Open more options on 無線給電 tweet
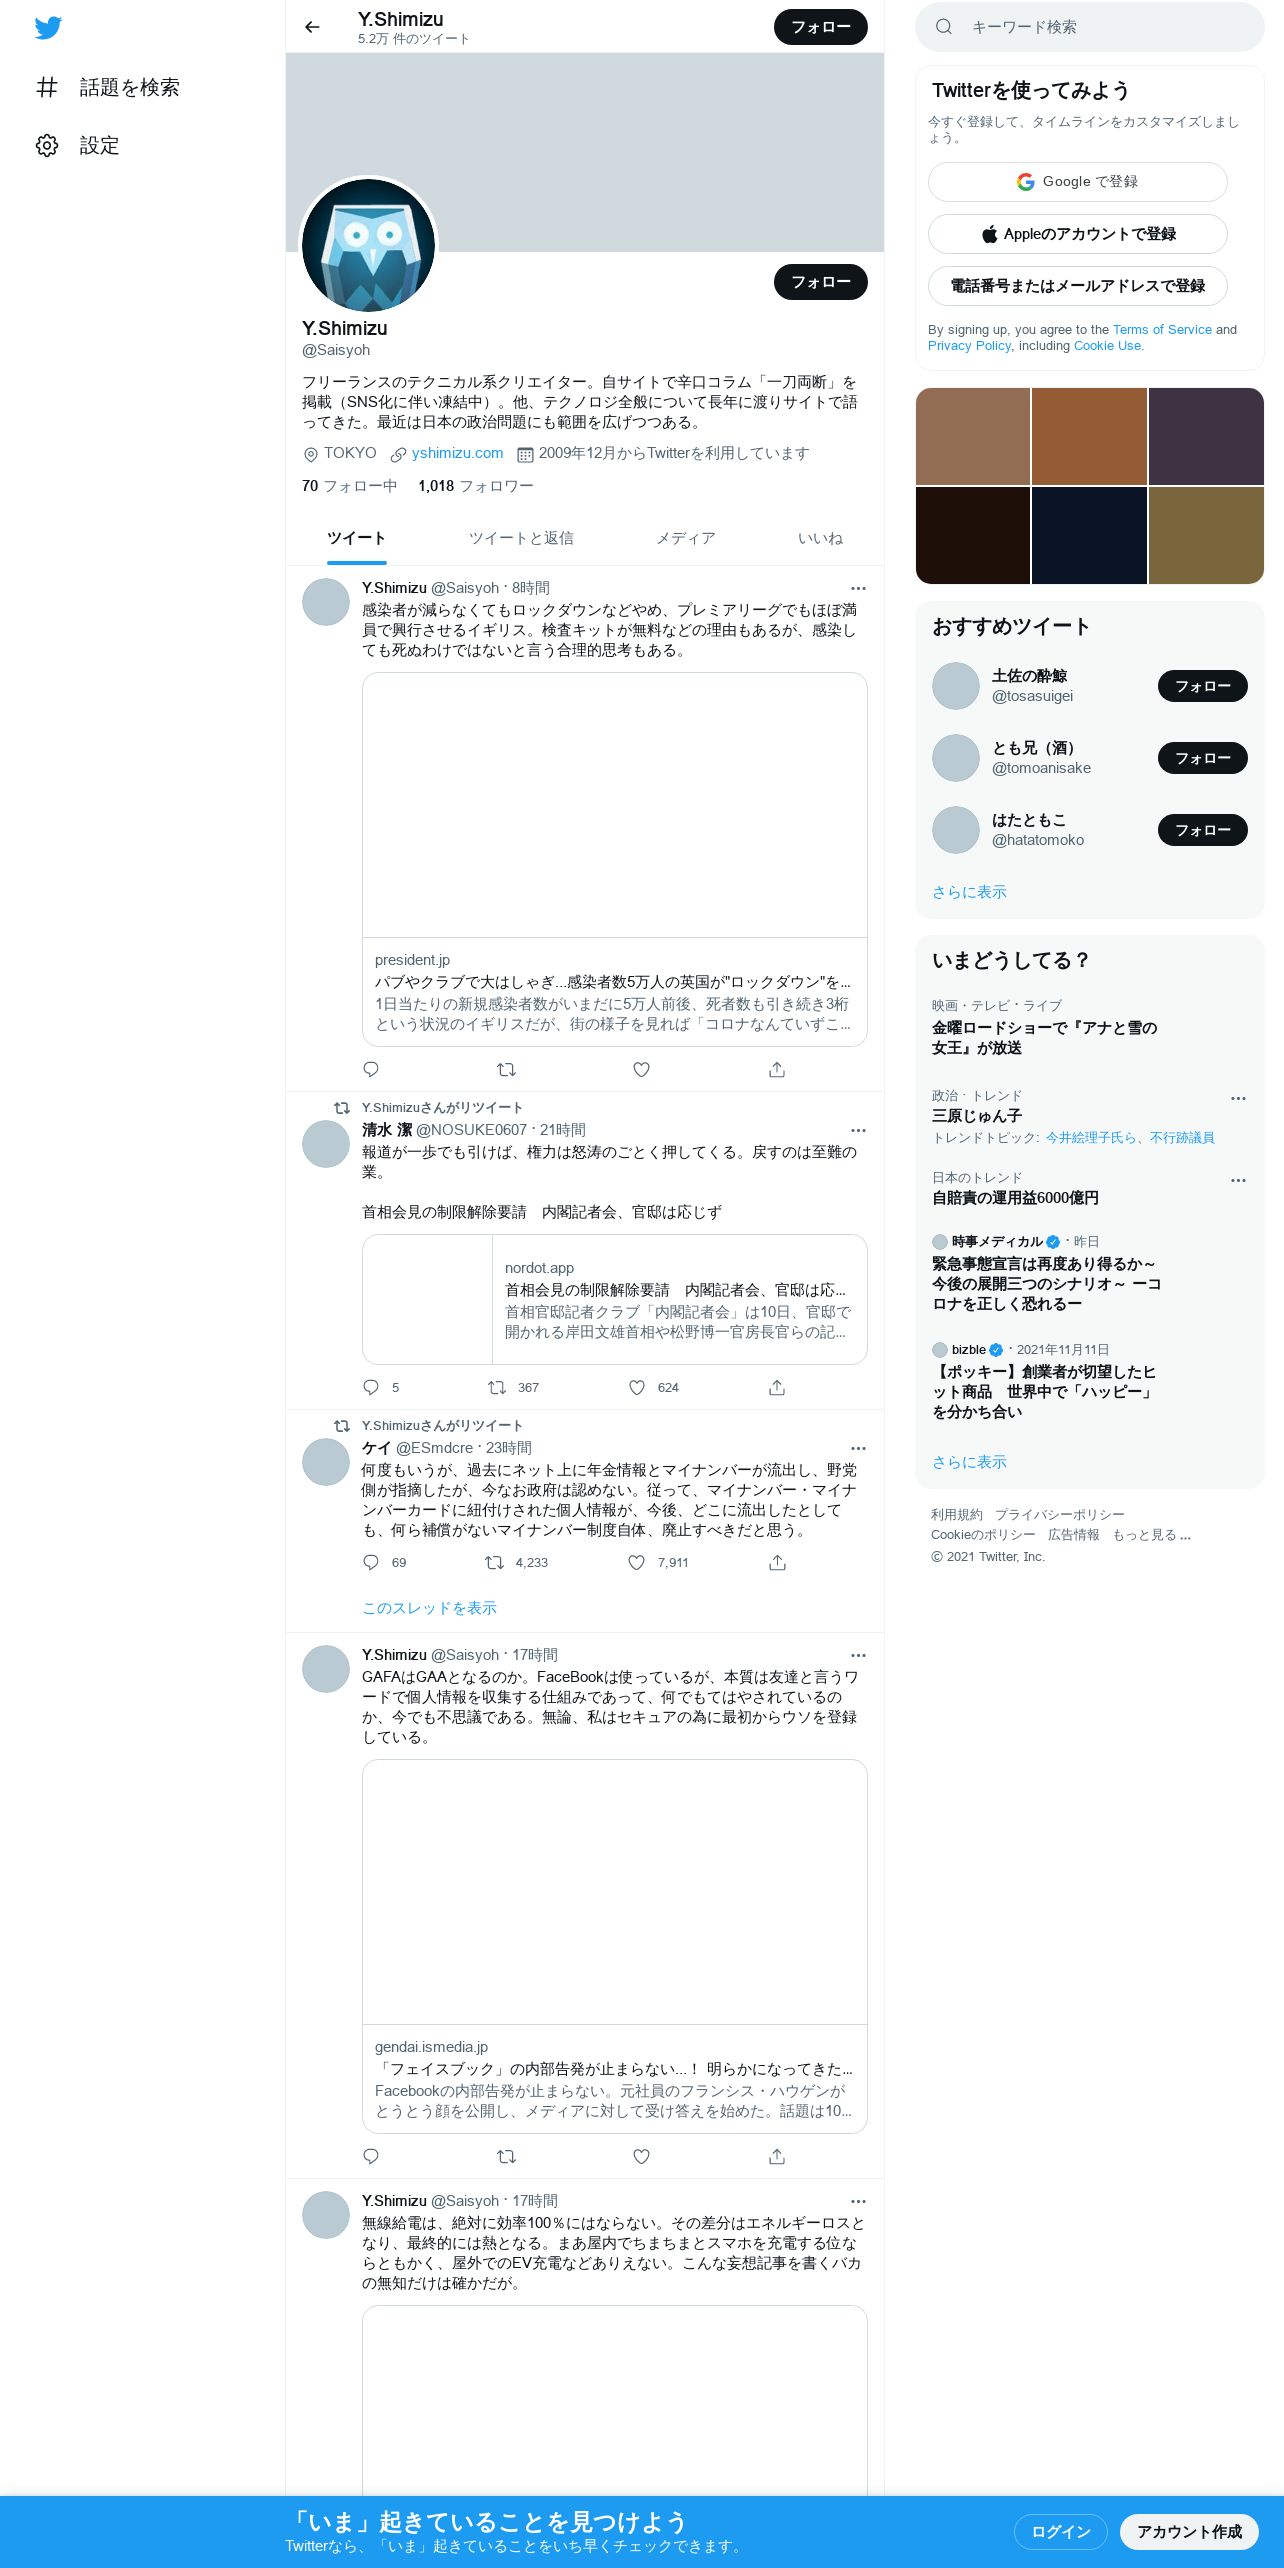This screenshot has height=2568, width=1284. pos(858,2201)
